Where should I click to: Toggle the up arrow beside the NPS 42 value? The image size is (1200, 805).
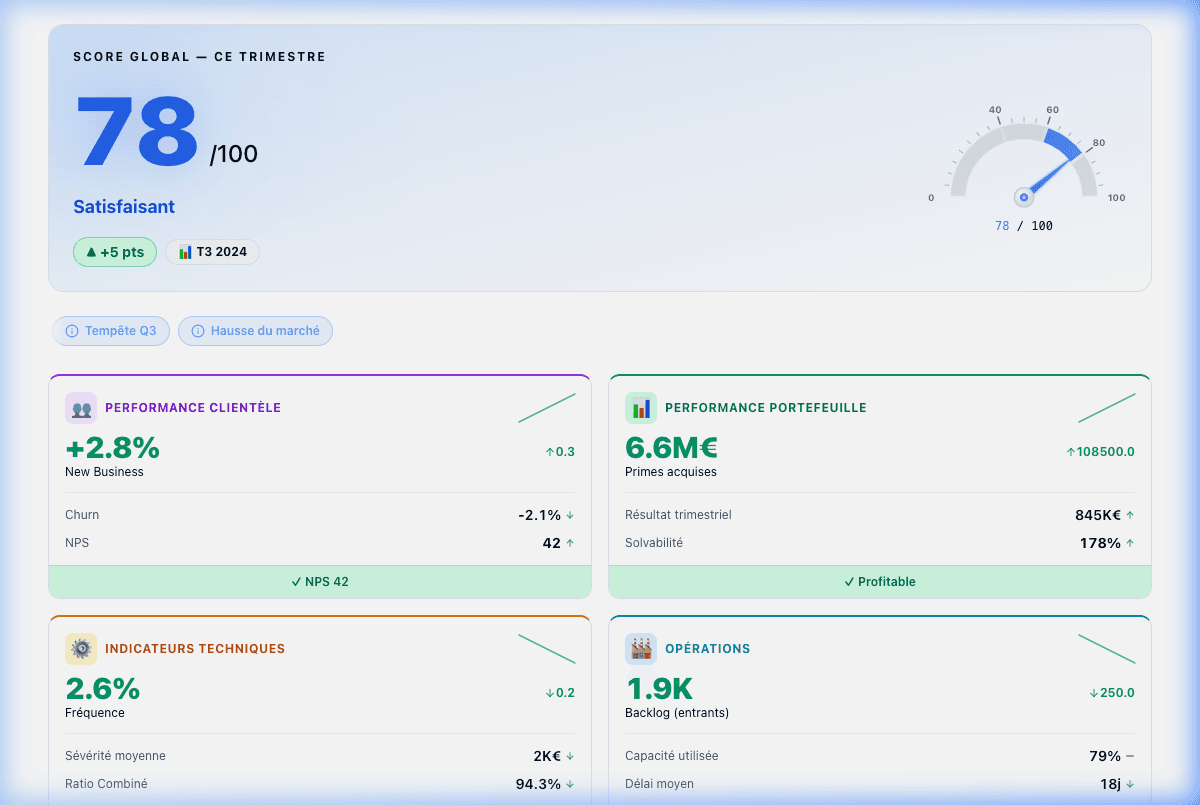coord(568,543)
